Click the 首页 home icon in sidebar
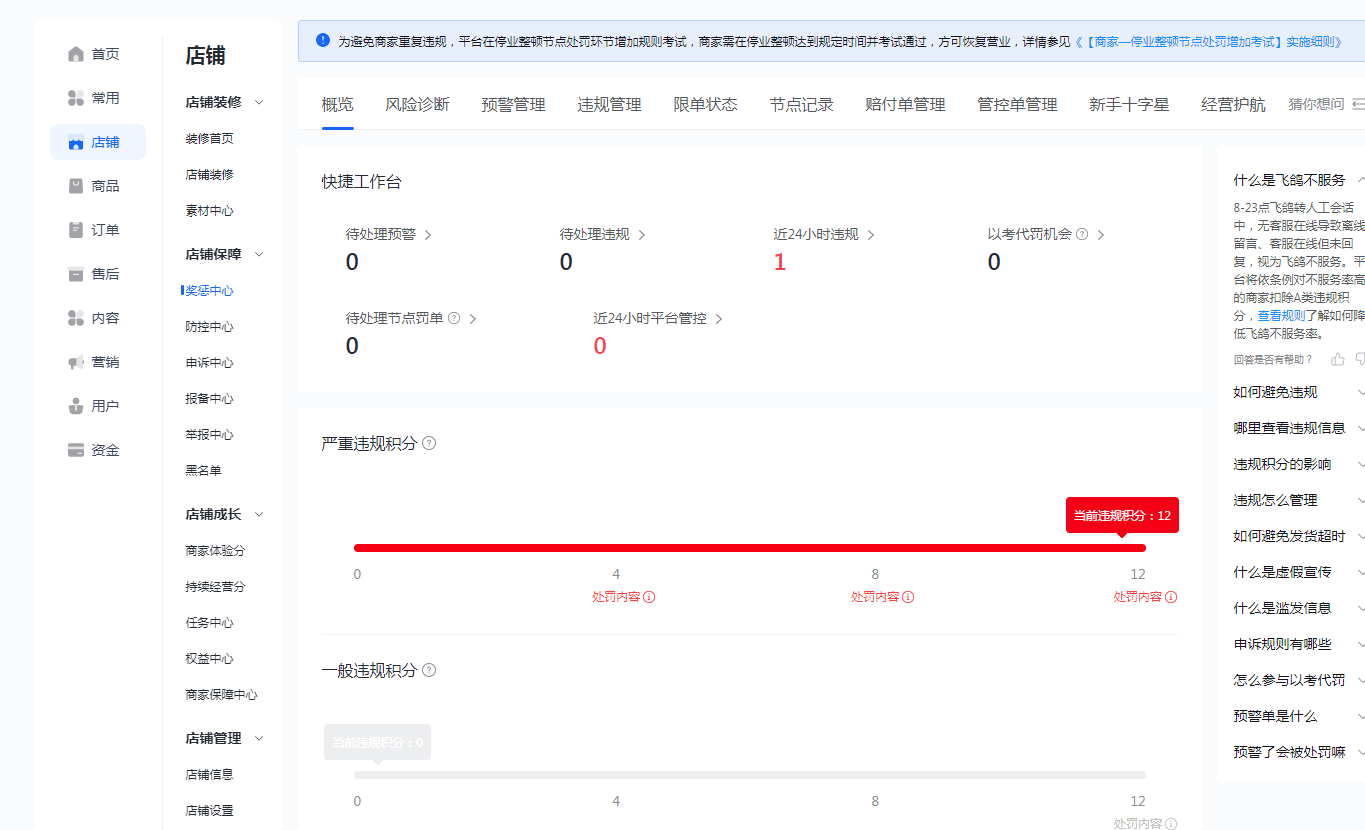The image size is (1365, 830). [76, 54]
